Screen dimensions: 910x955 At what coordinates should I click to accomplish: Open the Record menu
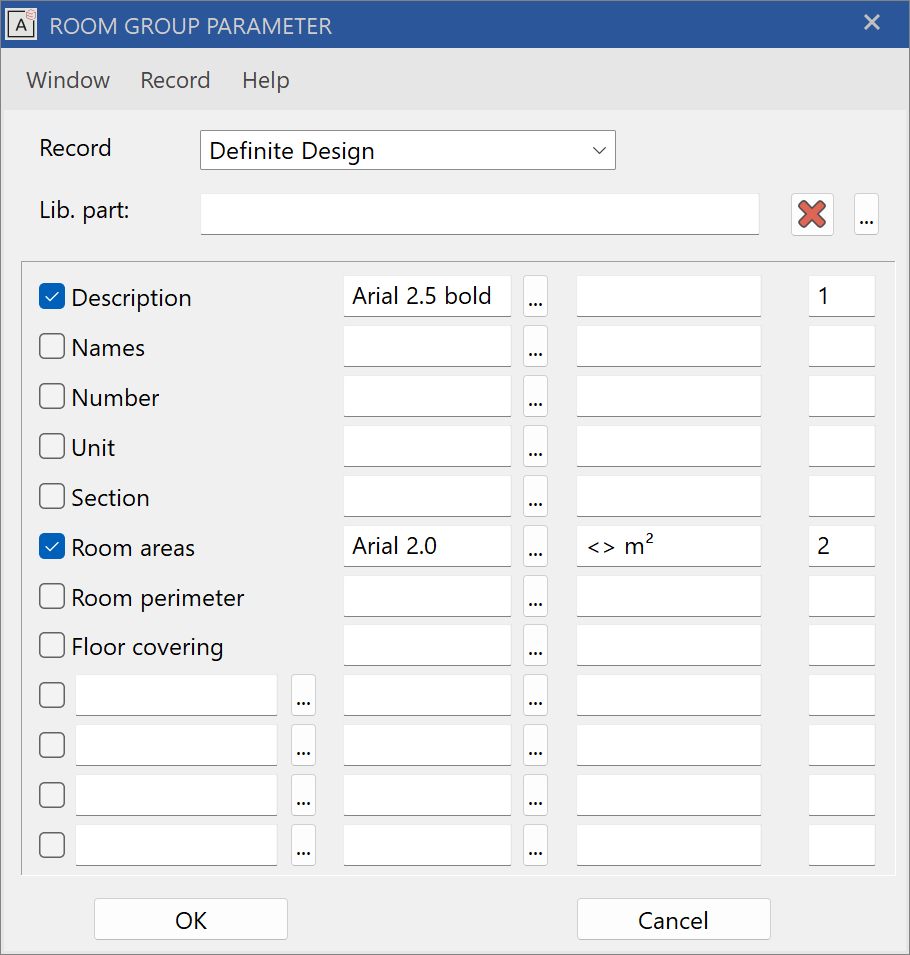pos(175,80)
